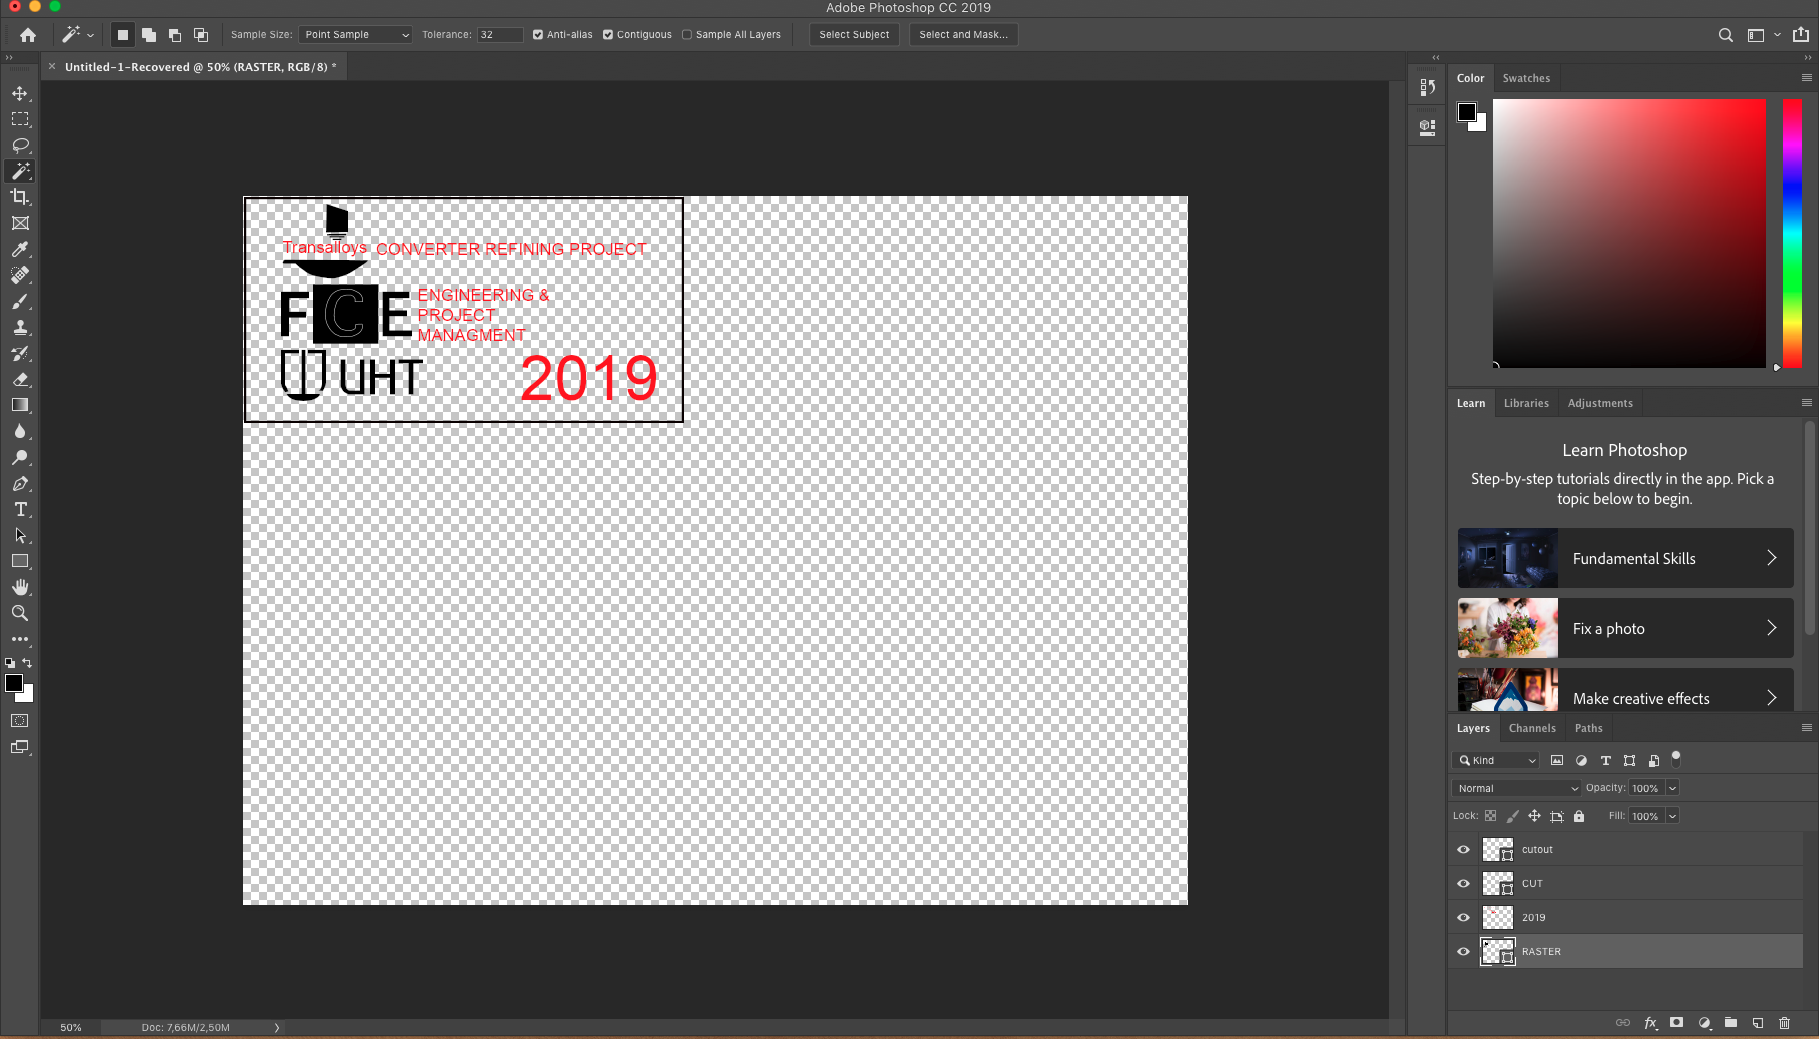
Task: Select the Eraser tool
Action: (x=20, y=379)
